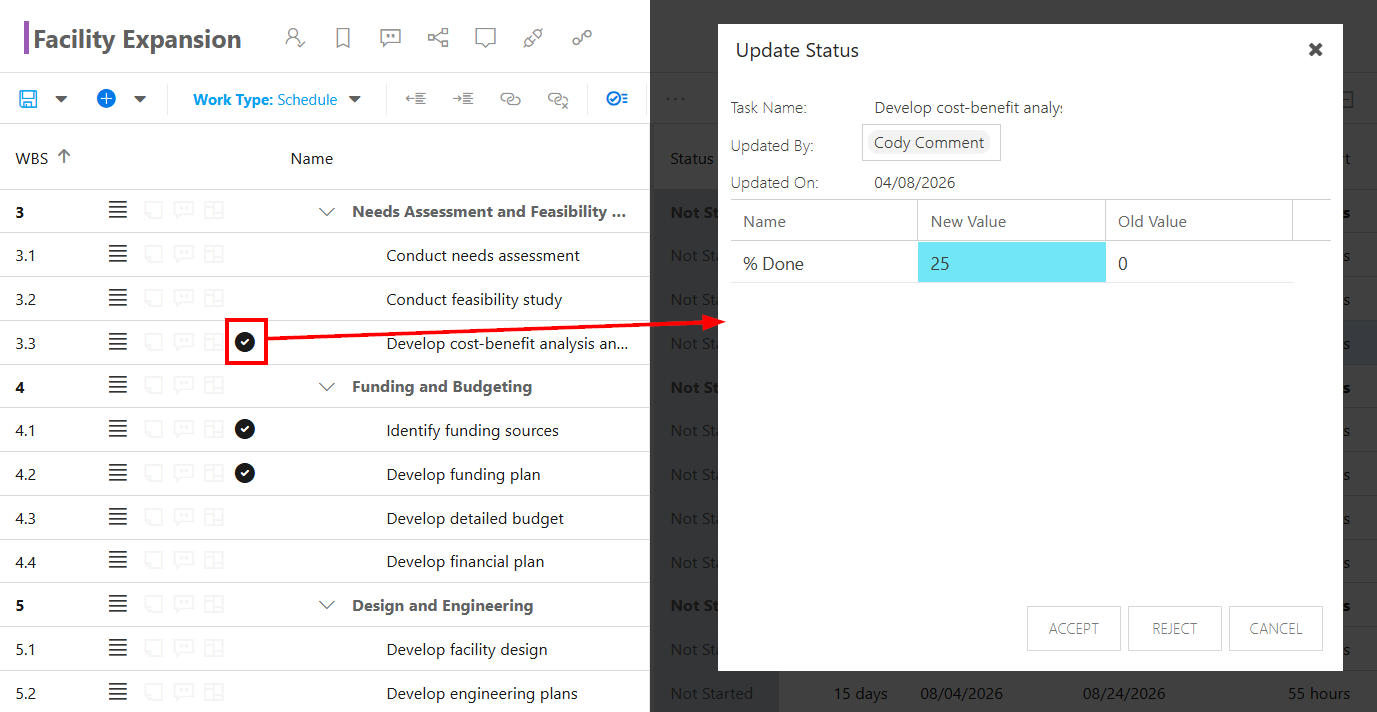Select the Conduct needs assessment task
Screen dimensions: 1377x712
pos(483,255)
